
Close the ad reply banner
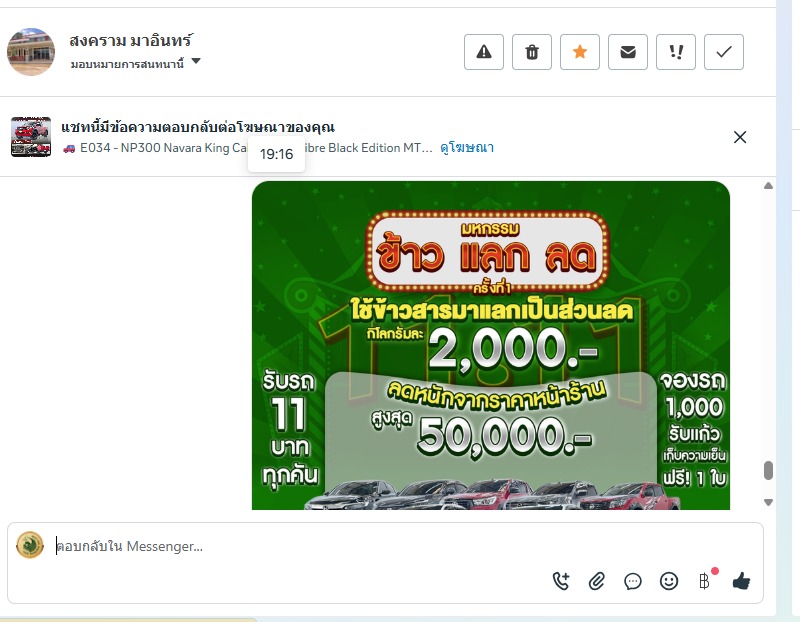pyautogui.click(x=740, y=137)
